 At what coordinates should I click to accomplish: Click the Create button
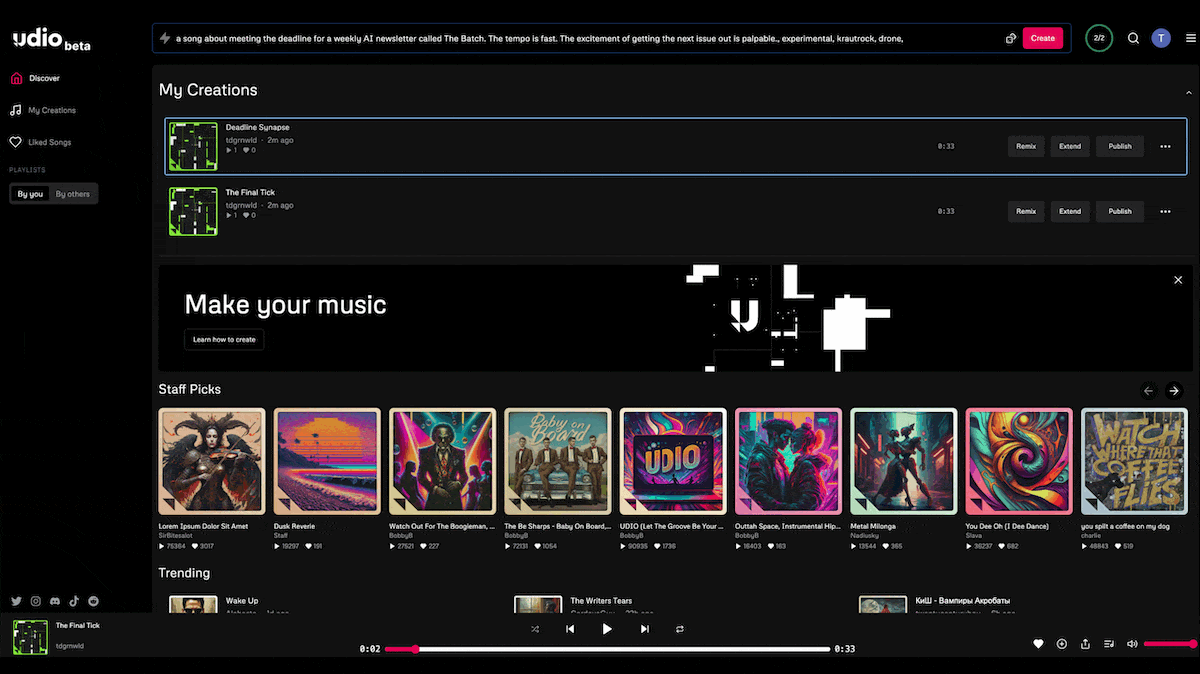point(1042,39)
